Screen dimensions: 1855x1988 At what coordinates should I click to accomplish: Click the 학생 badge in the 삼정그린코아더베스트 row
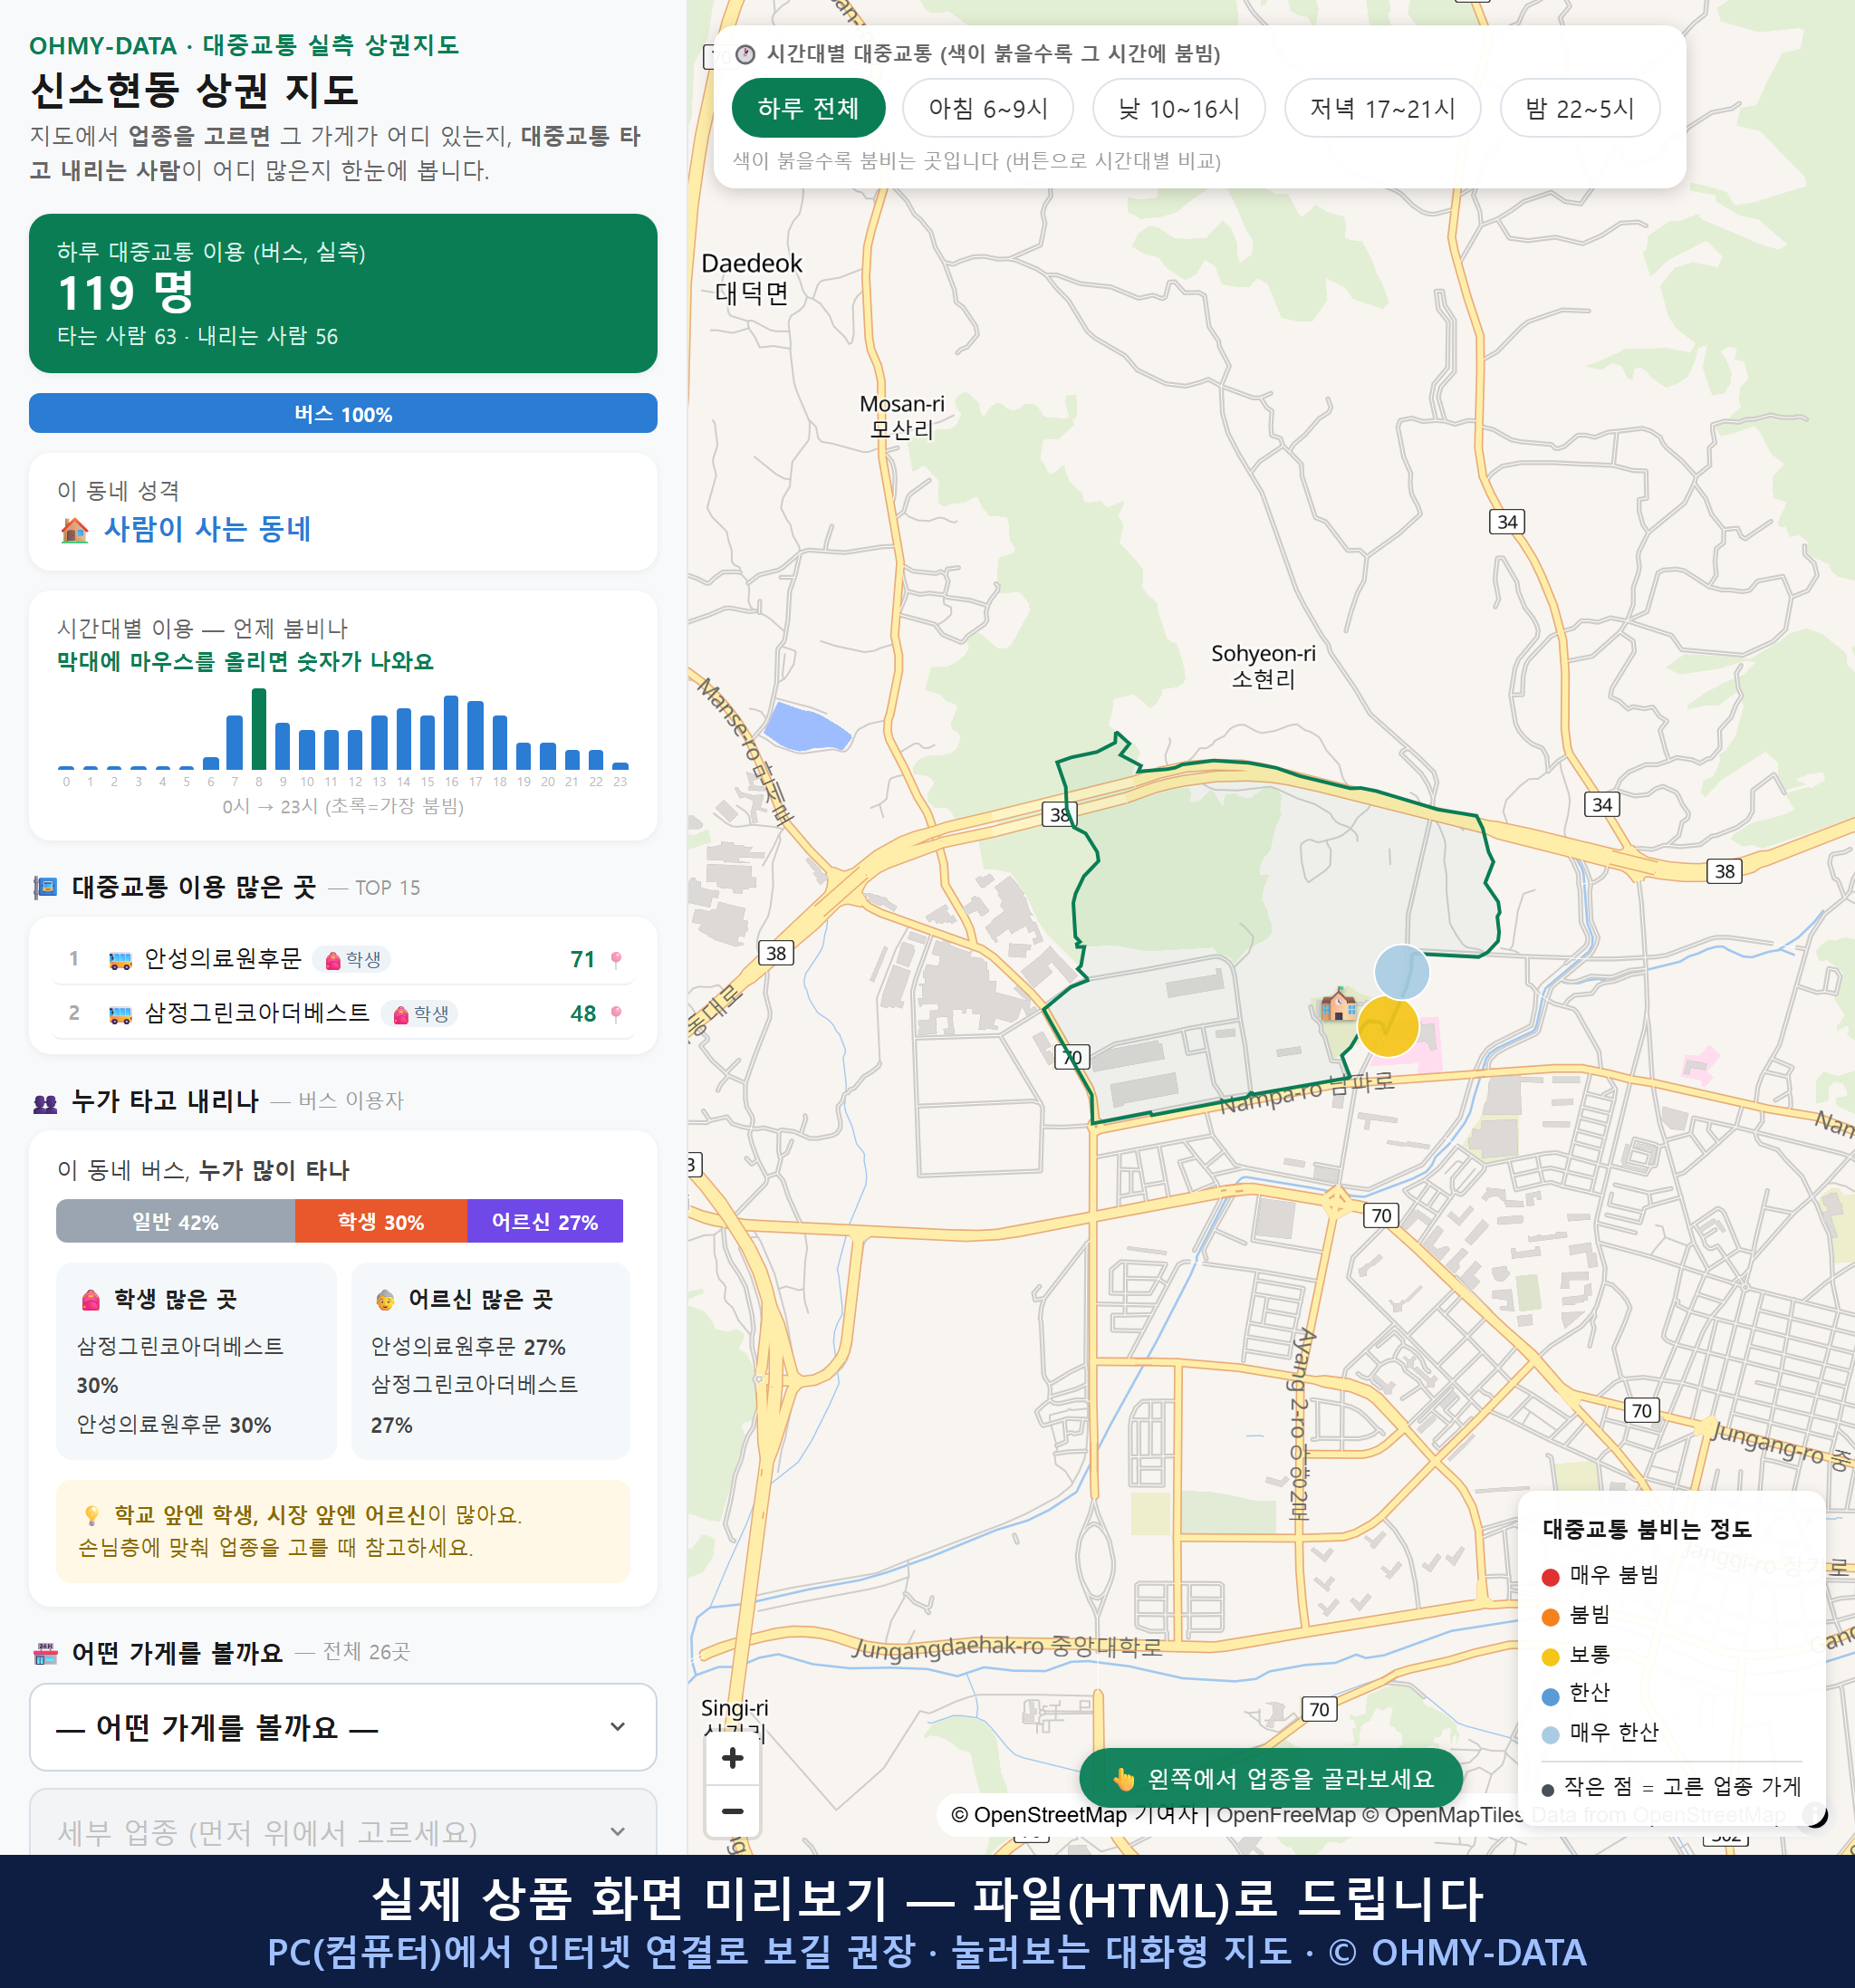pos(420,1014)
